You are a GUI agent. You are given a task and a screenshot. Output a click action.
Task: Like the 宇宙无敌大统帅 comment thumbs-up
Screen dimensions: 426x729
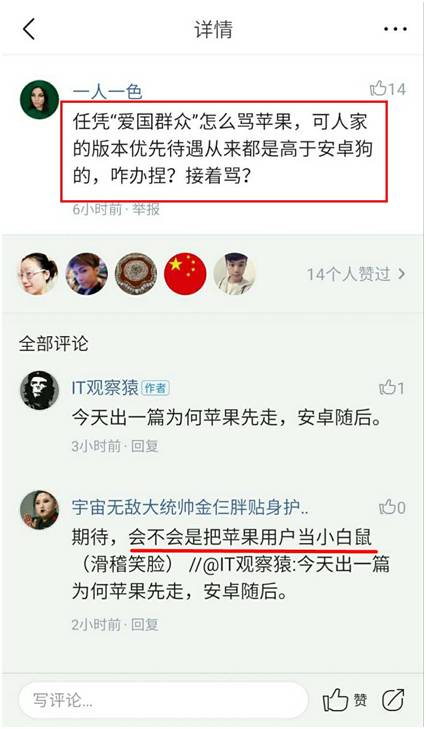click(x=392, y=507)
